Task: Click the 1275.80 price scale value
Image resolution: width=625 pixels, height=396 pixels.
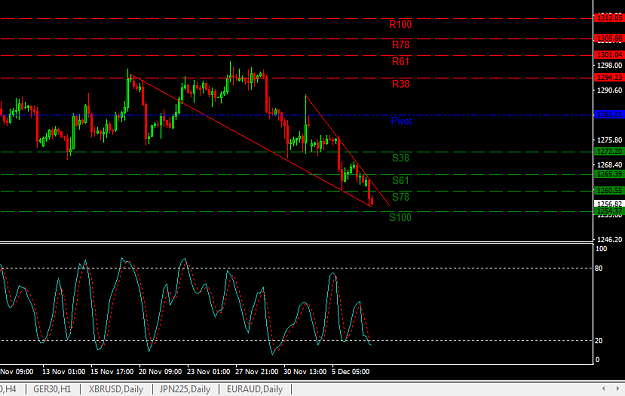Action: coord(609,140)
